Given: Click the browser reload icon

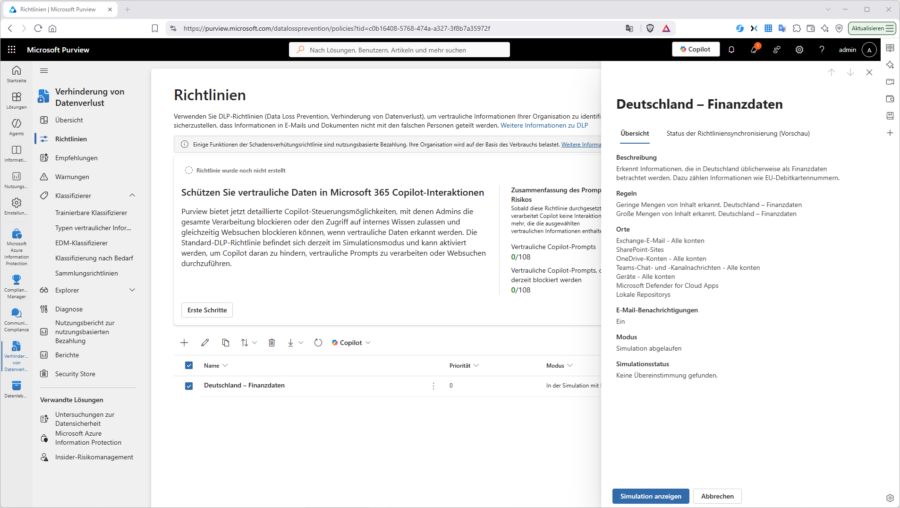Looking at the screenshot, I should coord(38,28).
